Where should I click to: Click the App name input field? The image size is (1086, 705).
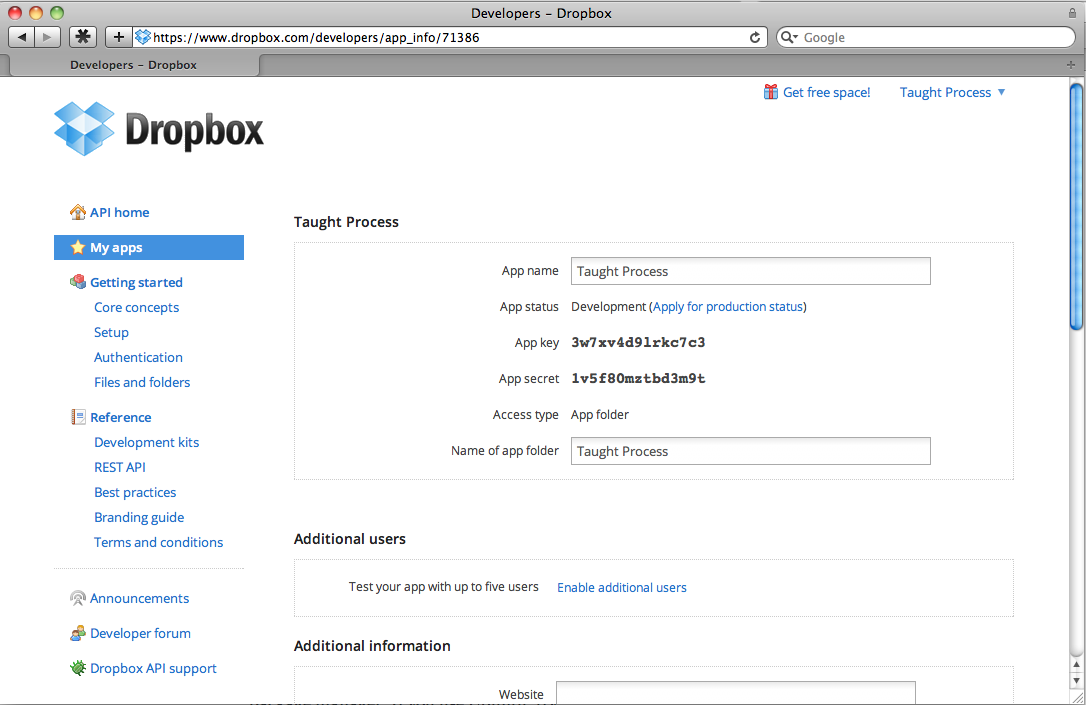(x=750, y=271)
